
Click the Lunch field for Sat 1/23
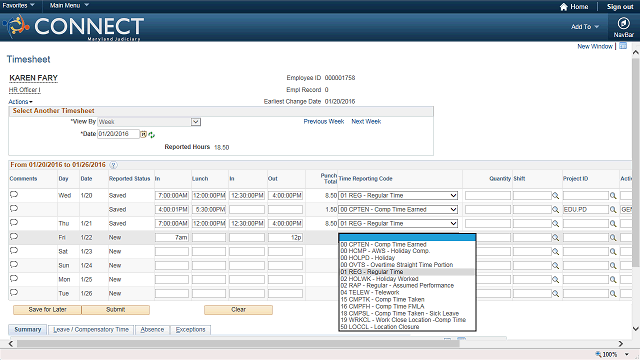coord(209,251)
